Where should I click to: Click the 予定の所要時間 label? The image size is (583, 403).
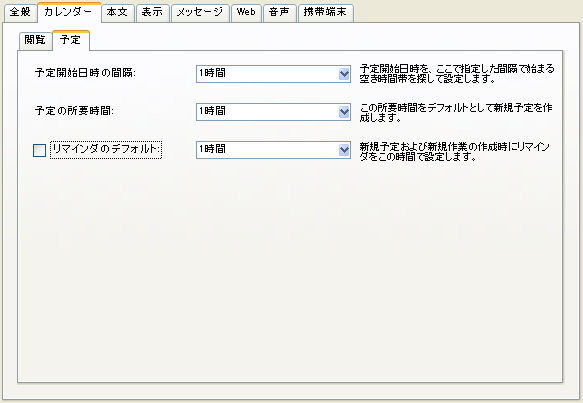(x=74, y=111)
